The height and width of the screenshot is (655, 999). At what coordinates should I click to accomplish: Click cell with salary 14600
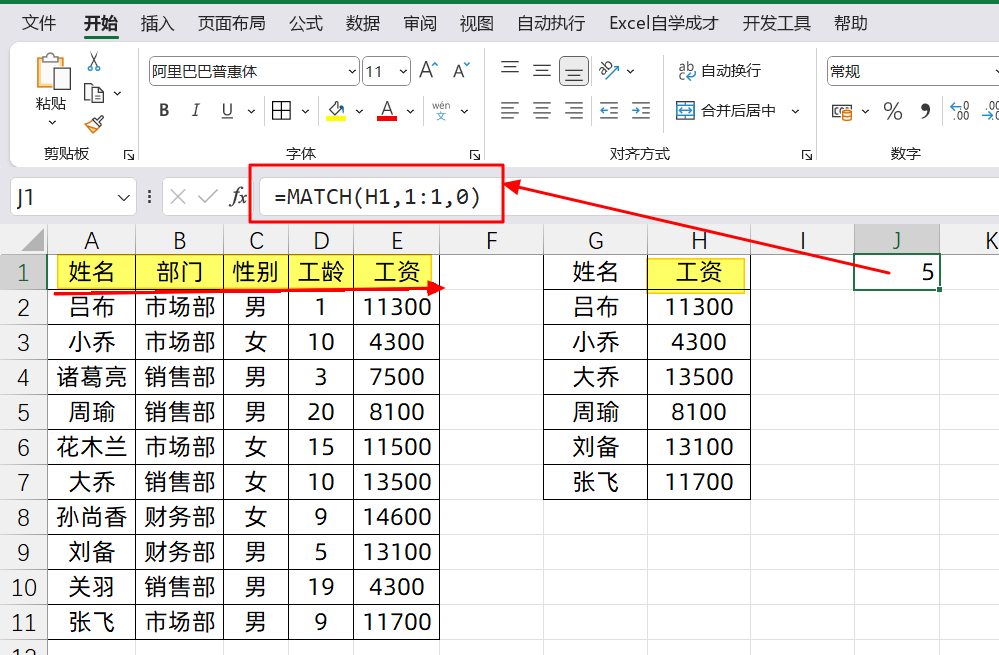pos(396,517)
